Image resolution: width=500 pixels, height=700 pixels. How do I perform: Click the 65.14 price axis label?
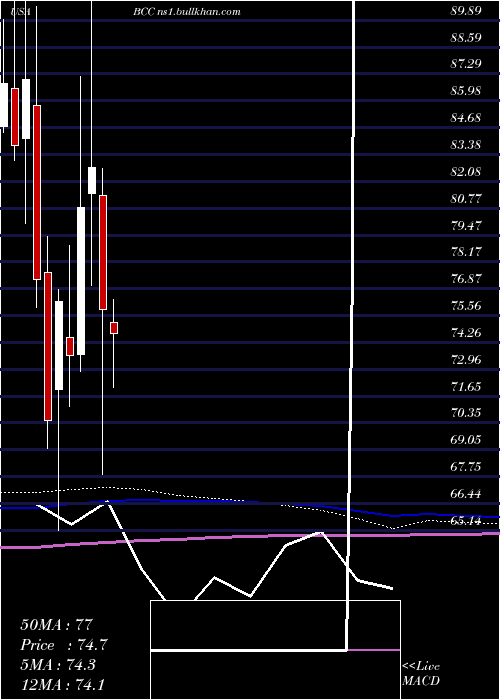(466, 521)
